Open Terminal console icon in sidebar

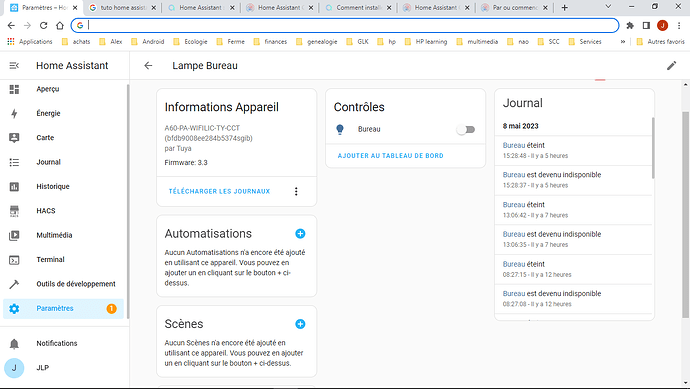coord(14,260)
